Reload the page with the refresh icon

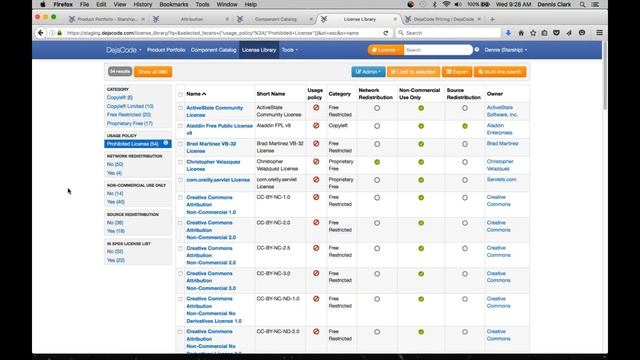click(x=385, y=33)
